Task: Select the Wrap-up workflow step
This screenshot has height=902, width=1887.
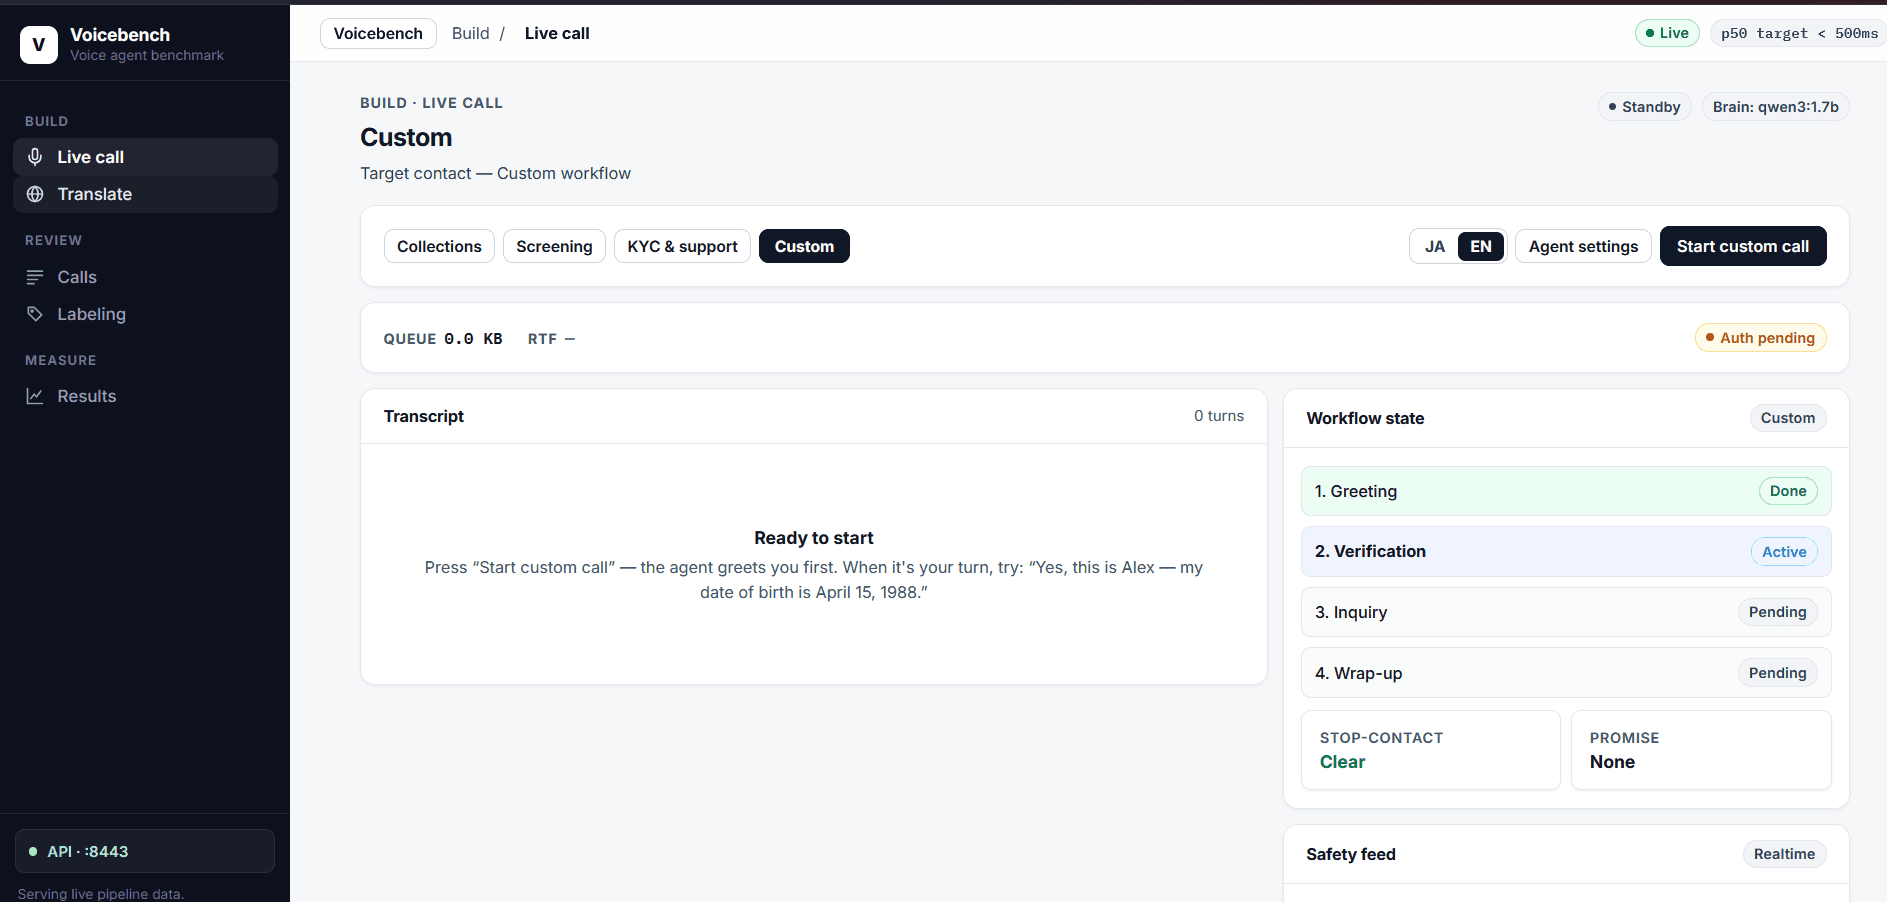Action: [1566, 673]
